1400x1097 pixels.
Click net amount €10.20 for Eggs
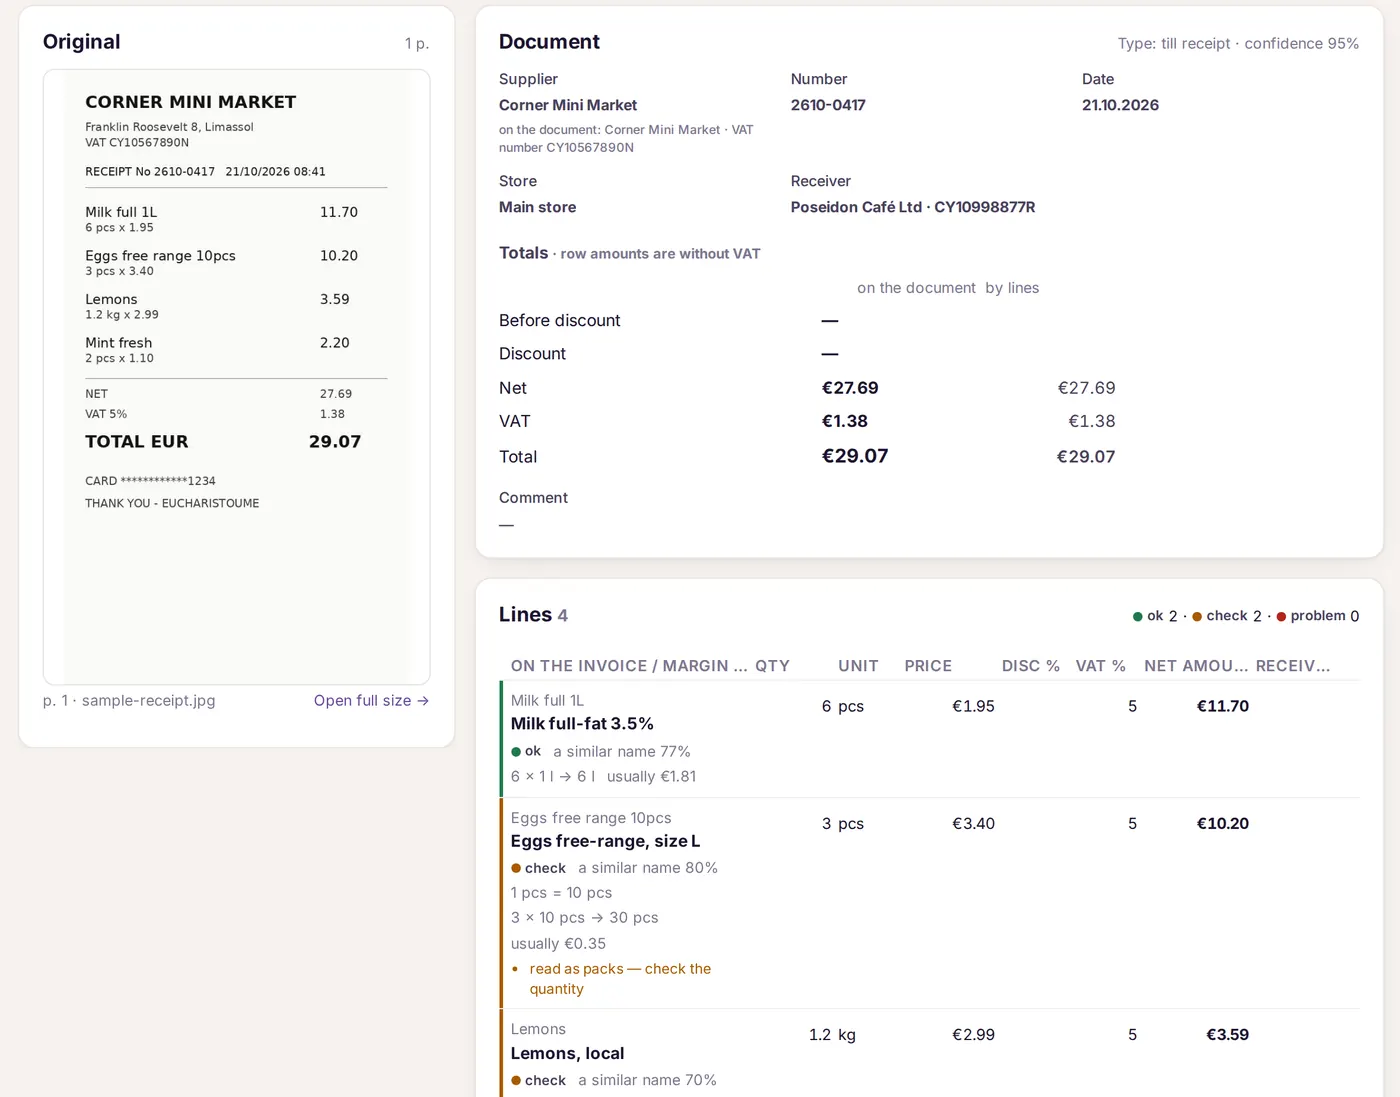[1223, 824]
